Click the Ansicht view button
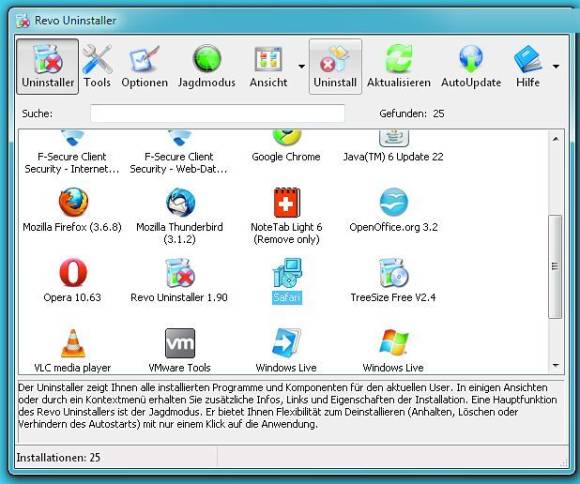 (268, 67)
